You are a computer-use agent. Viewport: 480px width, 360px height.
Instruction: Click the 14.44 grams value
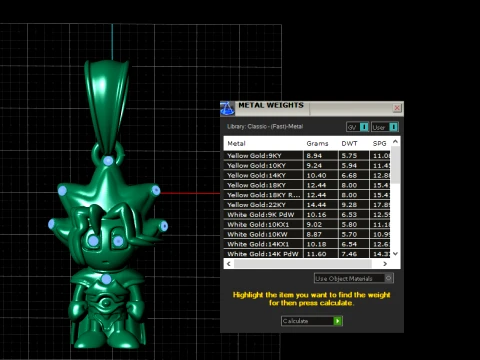(x=316, y=205)
